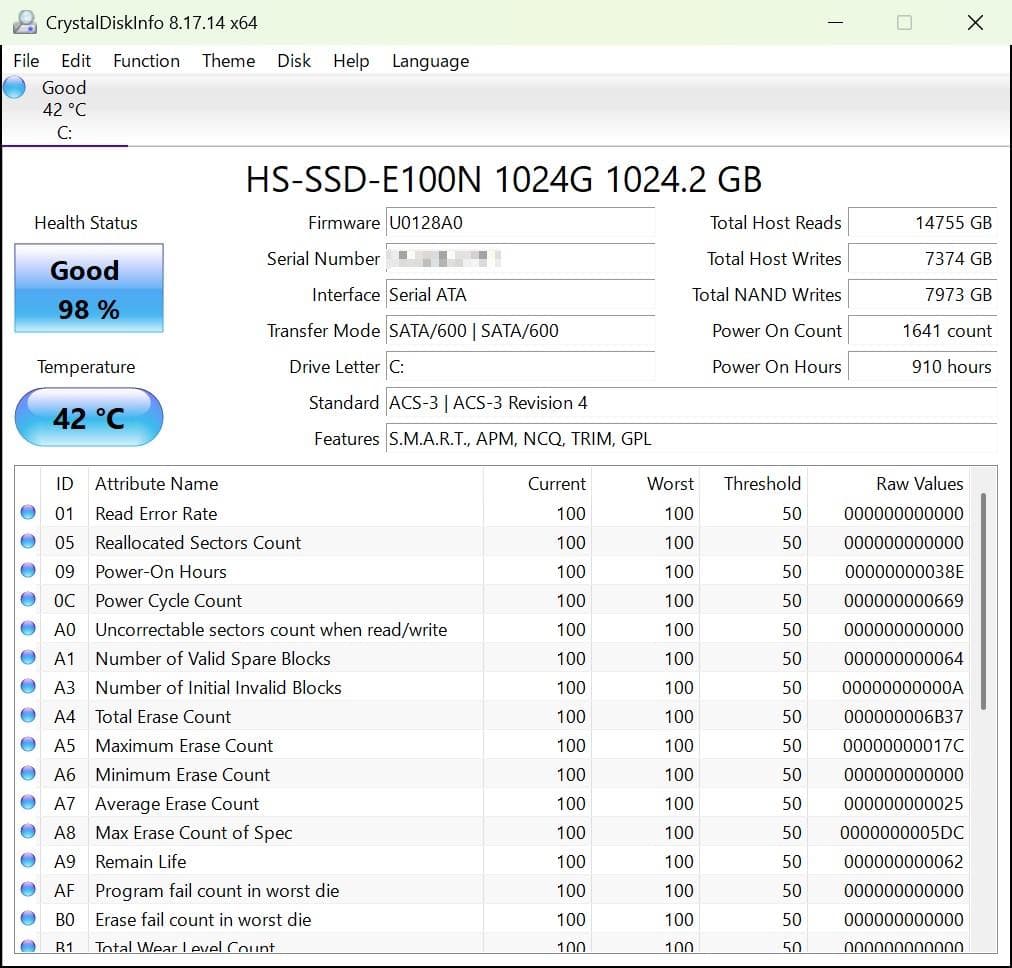Screen dimensions: 1012x968
Task: Click Power On Hours value 910 hours
Action: tap(922, 367)
